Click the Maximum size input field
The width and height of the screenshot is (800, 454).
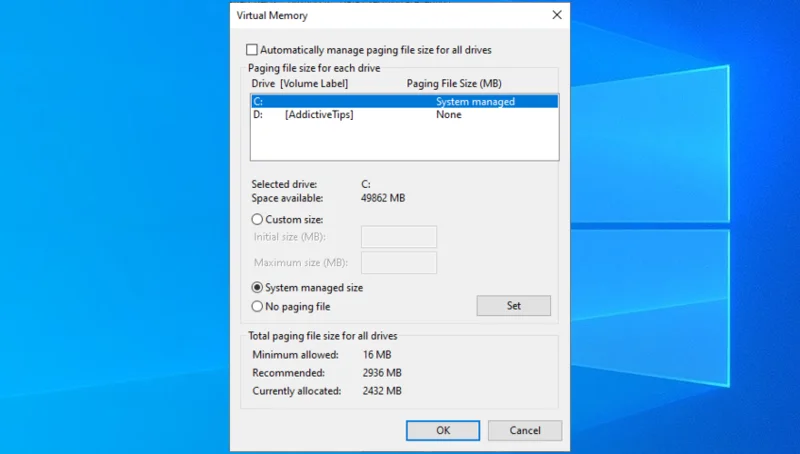tap(399, 263)
